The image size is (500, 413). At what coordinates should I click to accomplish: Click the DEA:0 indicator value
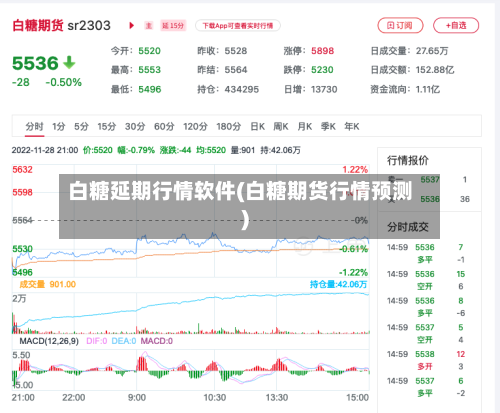(124, 341)
